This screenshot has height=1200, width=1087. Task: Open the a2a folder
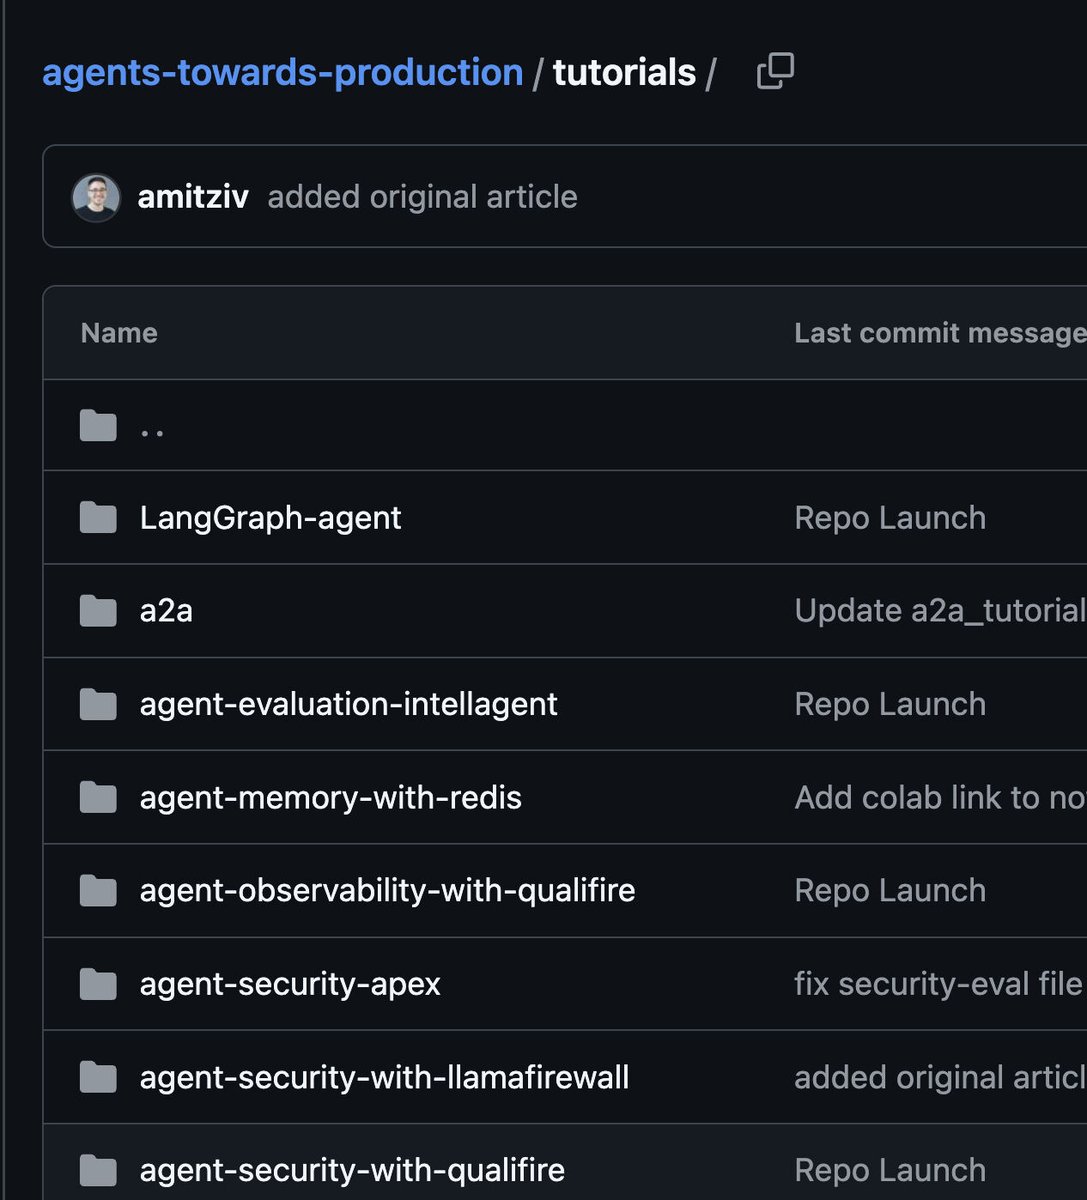coord(166,611)
